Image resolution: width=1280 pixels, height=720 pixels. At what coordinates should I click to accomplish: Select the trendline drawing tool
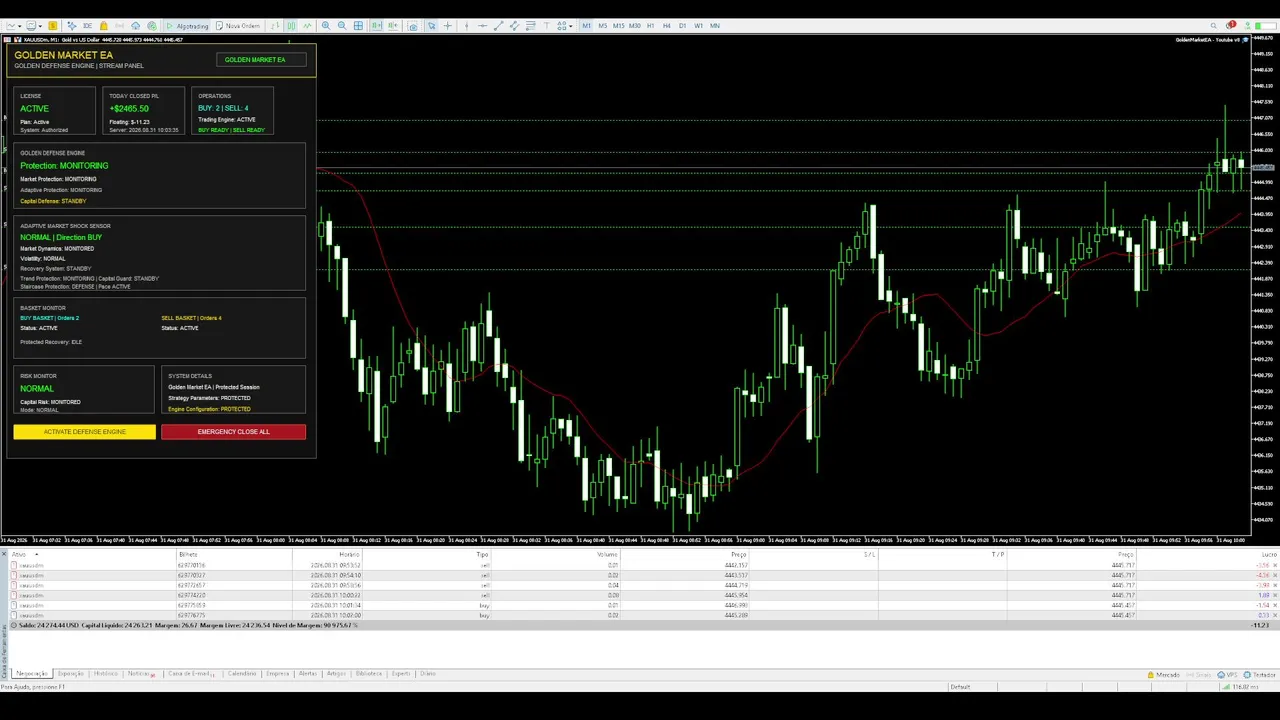pyautogui.click(x=499, y=26)
